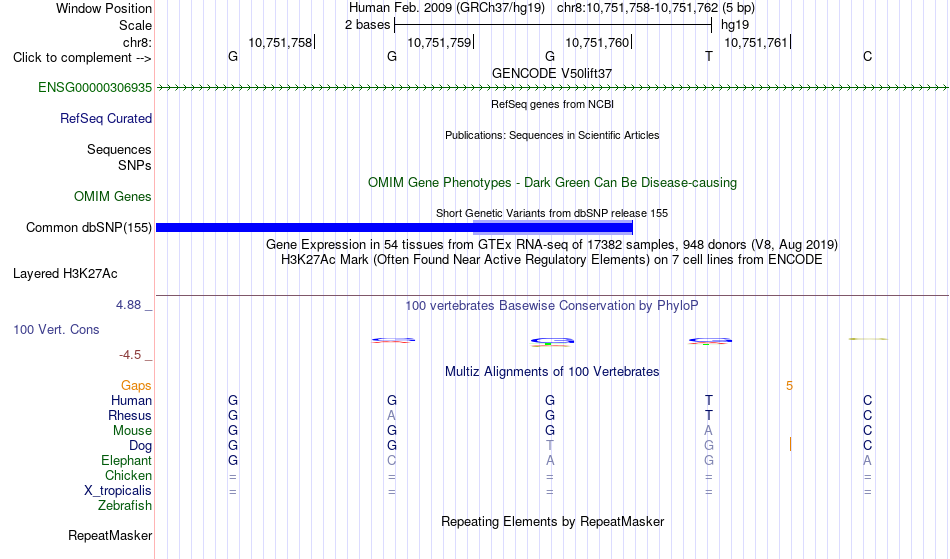Select the Elephant species label
The width and height of the screenshot is (950, 559).
click(x=126, y=461)
